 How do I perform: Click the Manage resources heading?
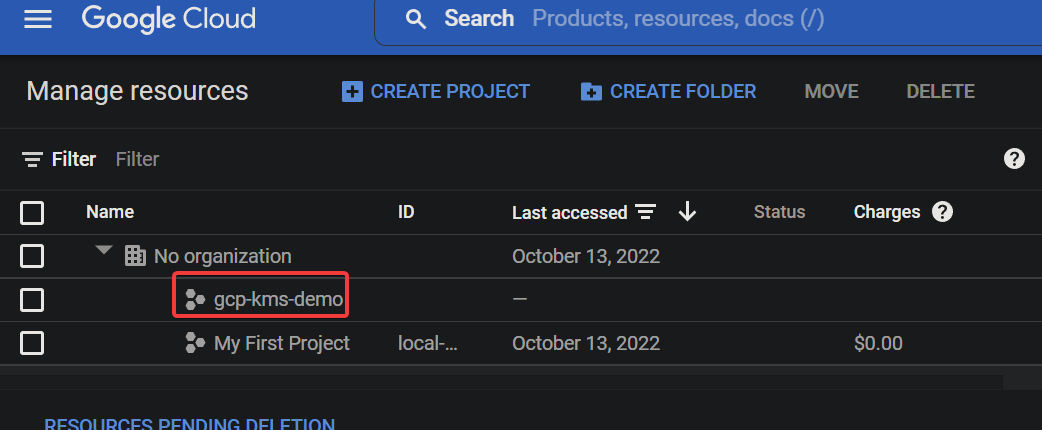(x=138, y=91)
